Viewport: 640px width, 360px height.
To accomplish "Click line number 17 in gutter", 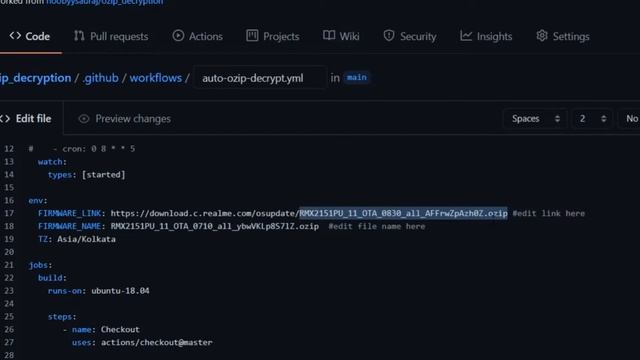I will click(x=9, y=213).
